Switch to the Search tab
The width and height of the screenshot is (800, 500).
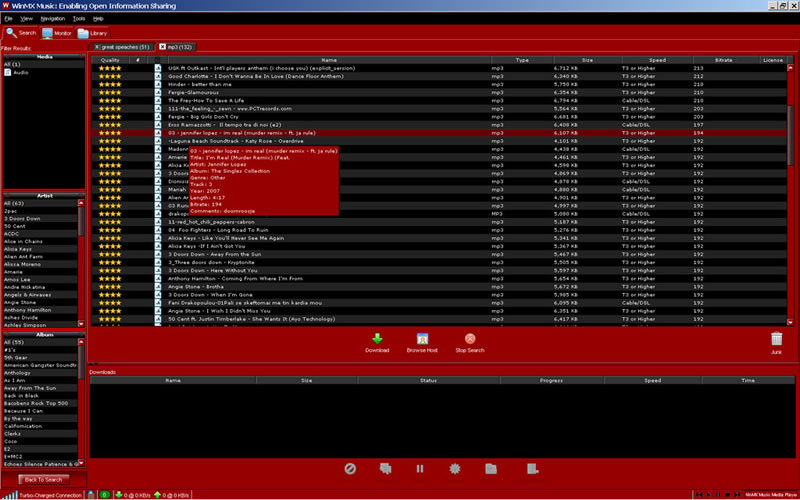(x=21, y=33)
